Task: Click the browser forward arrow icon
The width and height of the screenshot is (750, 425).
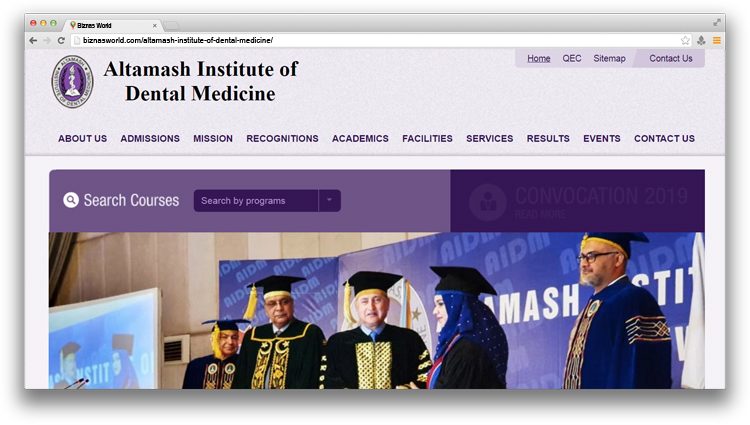Action: pos(47,41)
